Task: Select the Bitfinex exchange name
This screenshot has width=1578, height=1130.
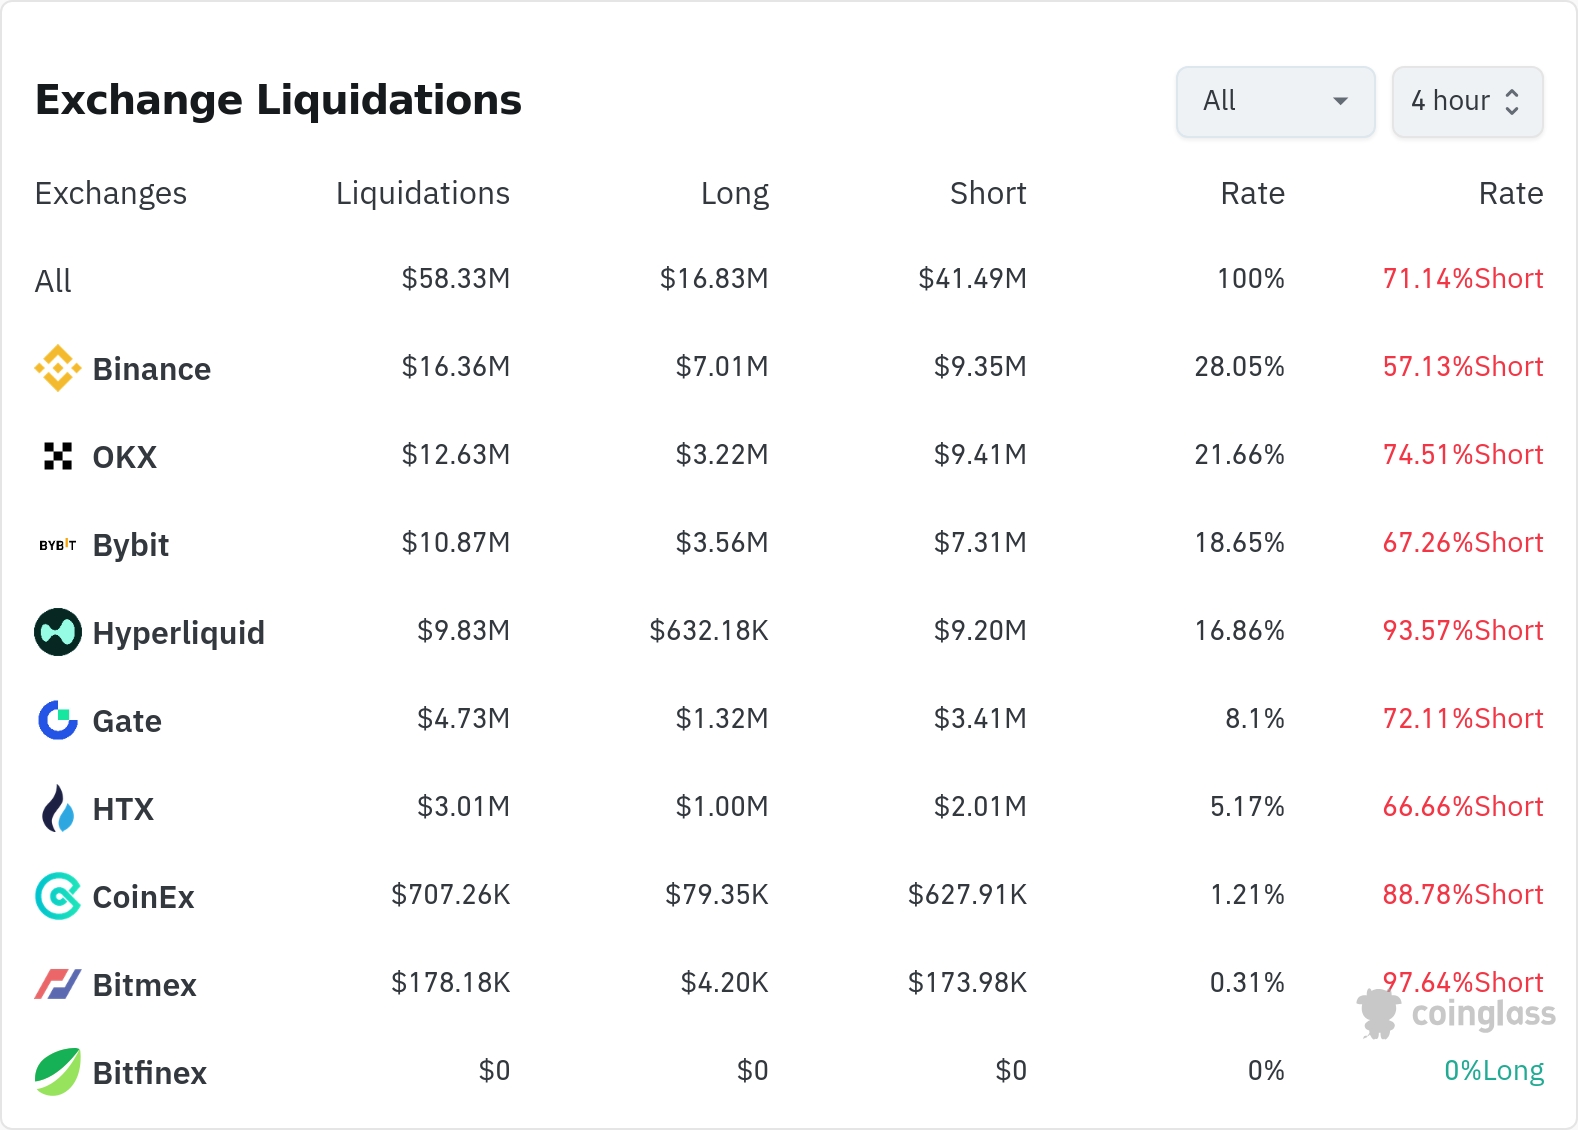Action: pos(149,1073)
